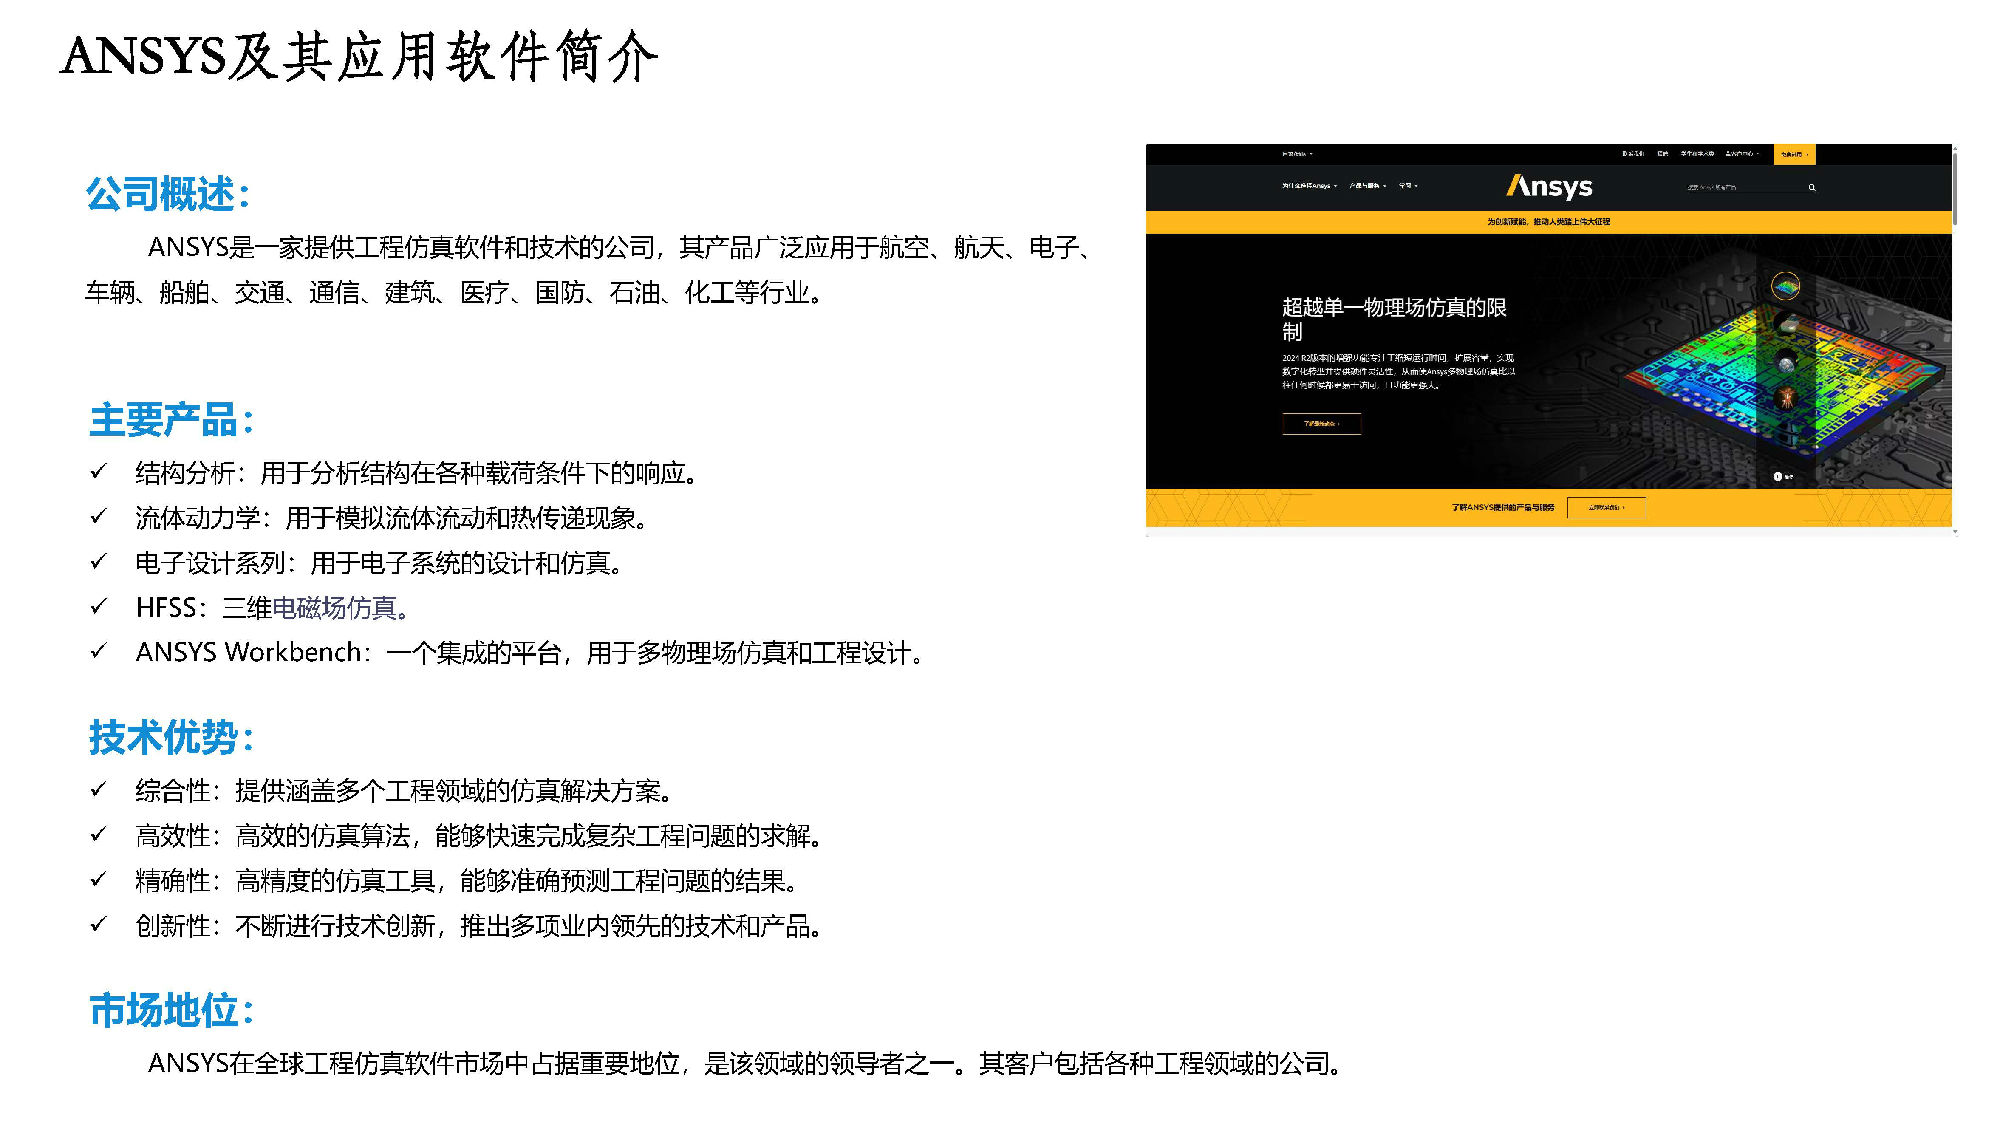Image resolution: width=2000 pixels, height=1125 pixels.
Task: Click the pause icon below the carousel thumbnails
Action: click(1778, 476)
